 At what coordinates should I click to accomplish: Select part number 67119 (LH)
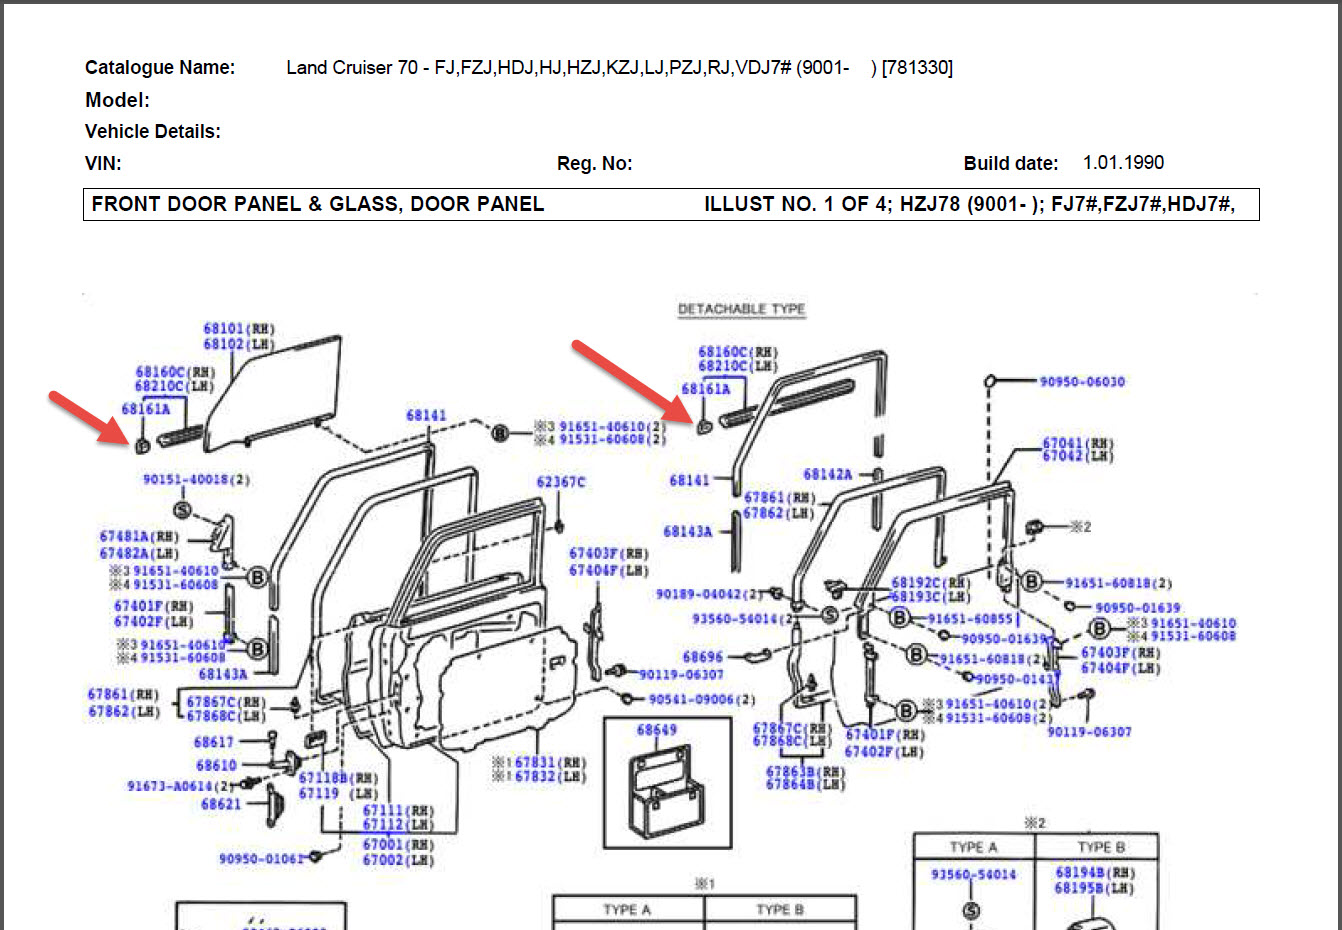coord(339,794)
